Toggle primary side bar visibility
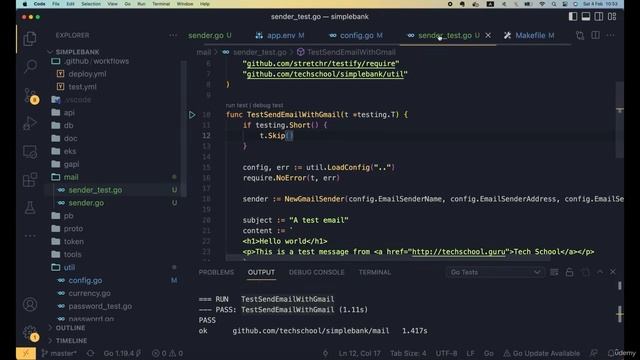 (x=573, y=17)
